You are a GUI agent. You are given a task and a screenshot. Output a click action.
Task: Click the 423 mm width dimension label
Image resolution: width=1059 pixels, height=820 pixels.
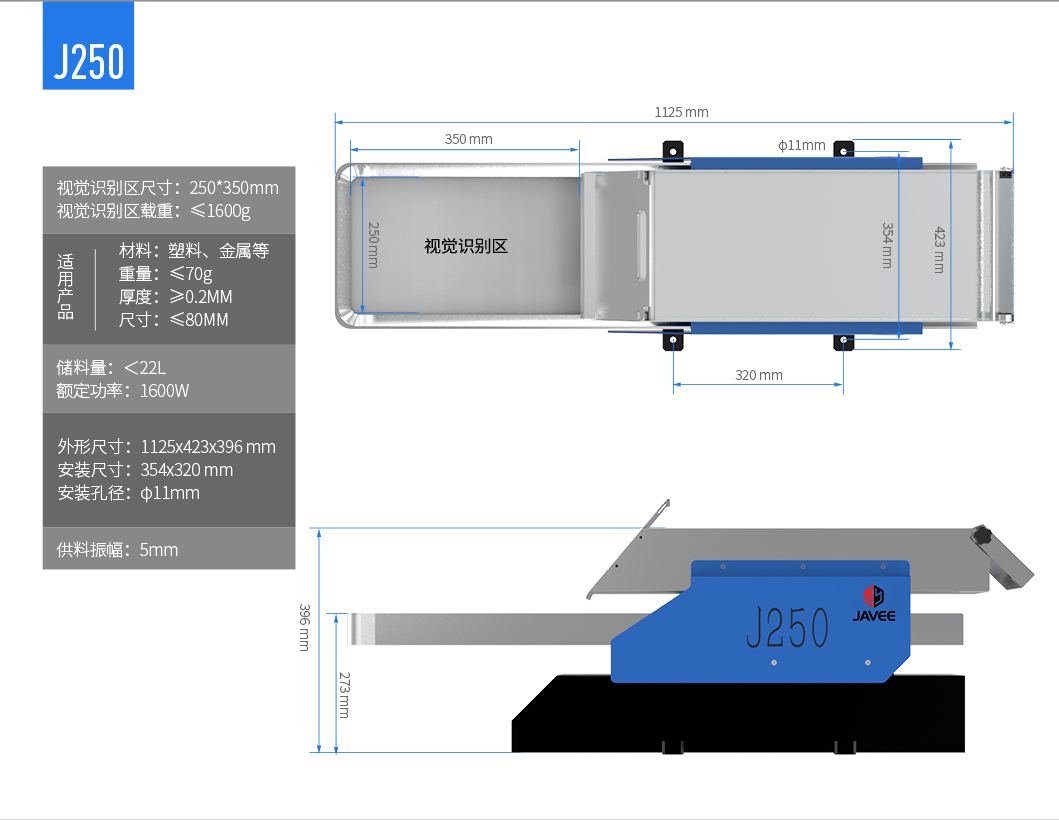pyautogui.click(x=939, y=249)
